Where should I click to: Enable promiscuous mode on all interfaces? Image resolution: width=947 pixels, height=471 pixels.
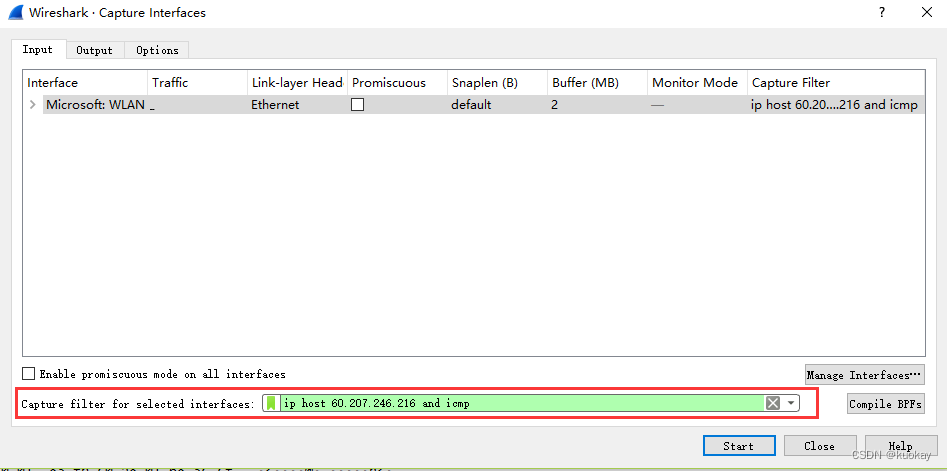[28, 374]
